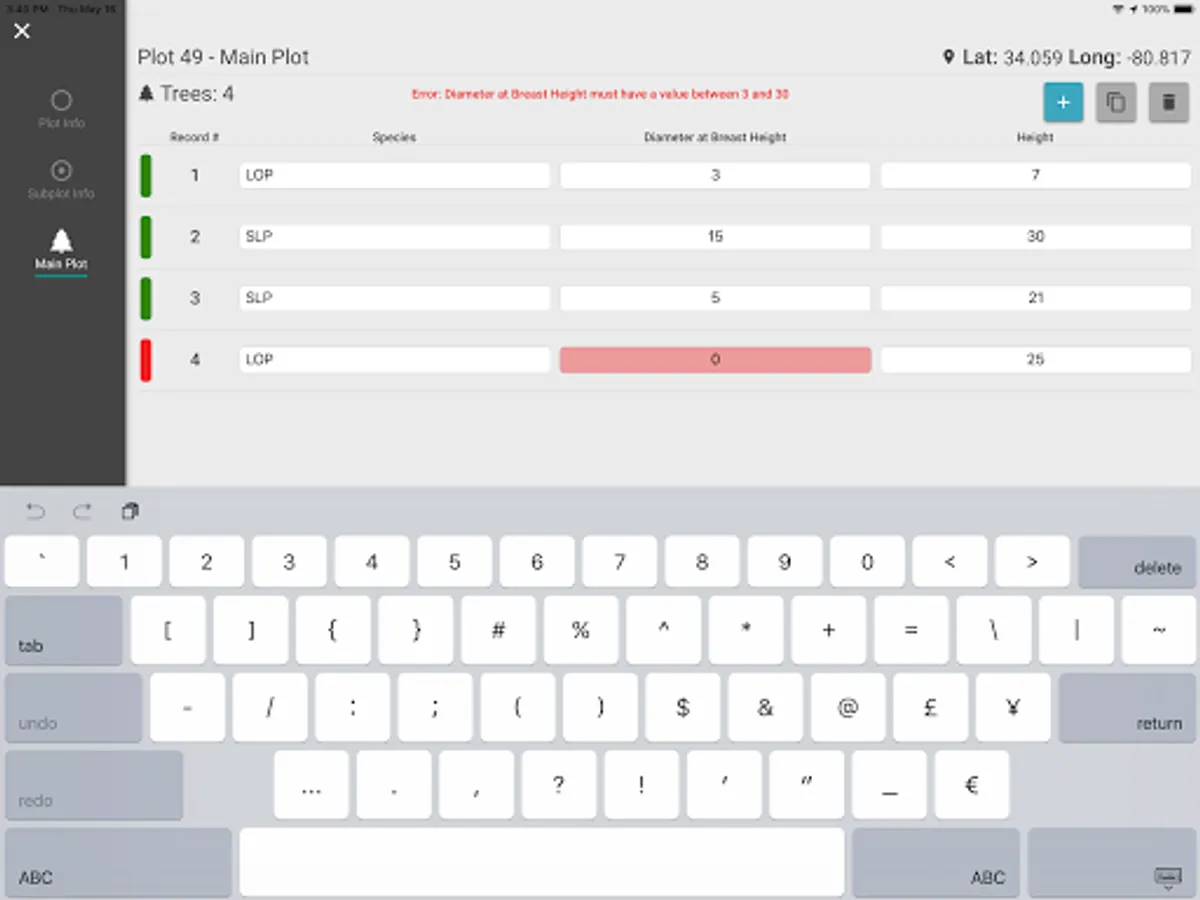
Task: Edit species field of record 1 (LOP)
Action: [395, 175]
